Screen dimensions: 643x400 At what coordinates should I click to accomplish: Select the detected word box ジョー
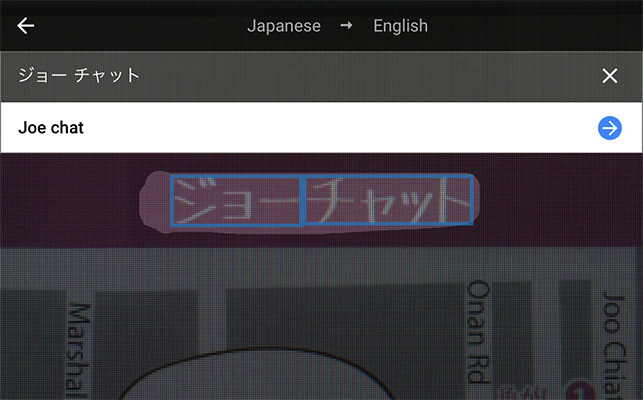pyautogui.click(x=237, y=201)
